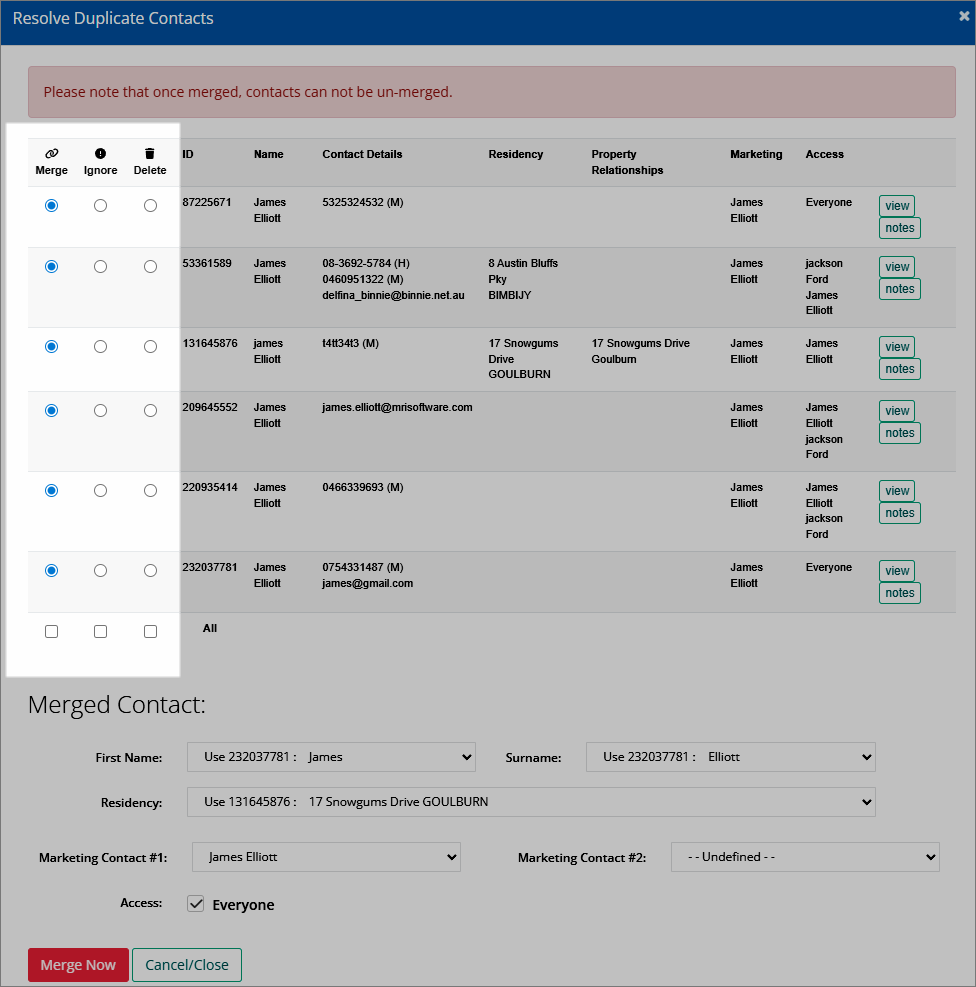Open the First Name dropdown
The height and width of the screenshot is (987, 976).
pos(331,757)
